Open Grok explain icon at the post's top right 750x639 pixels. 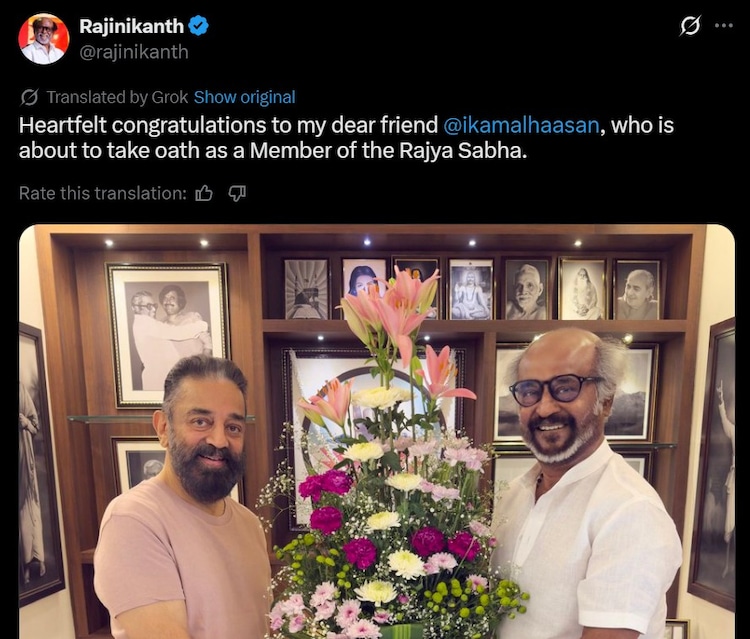[x=690, y=25]
